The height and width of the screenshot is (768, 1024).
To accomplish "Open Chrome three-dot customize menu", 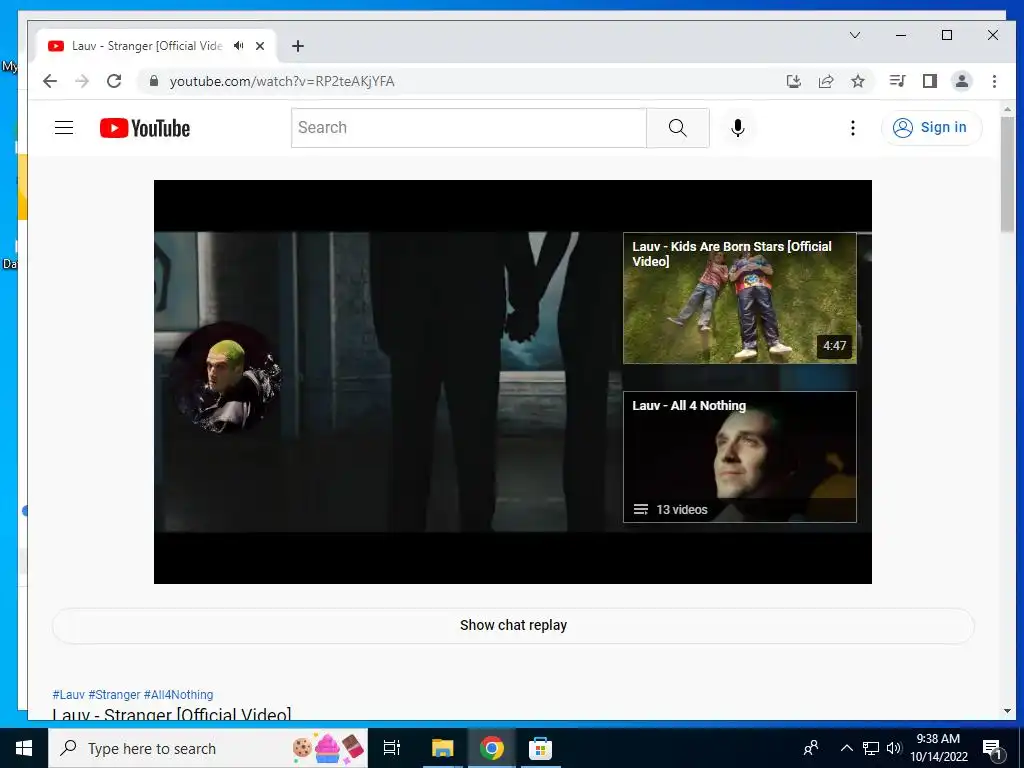I will click(994, 81).
